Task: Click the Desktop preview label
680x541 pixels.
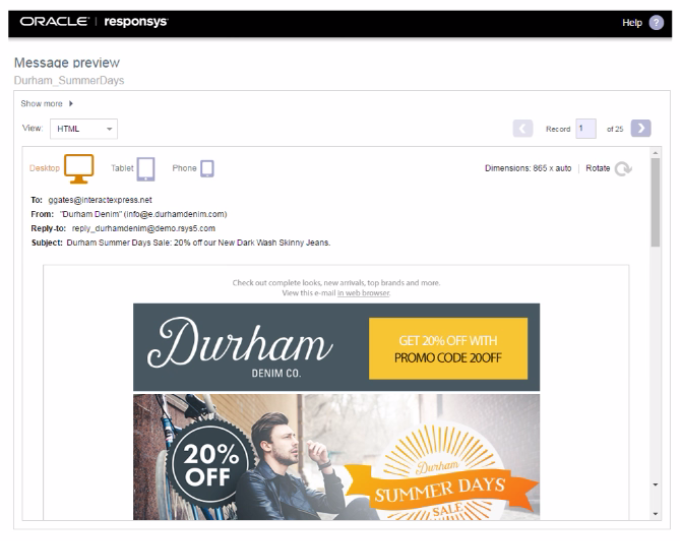Action: pos(45,168)
